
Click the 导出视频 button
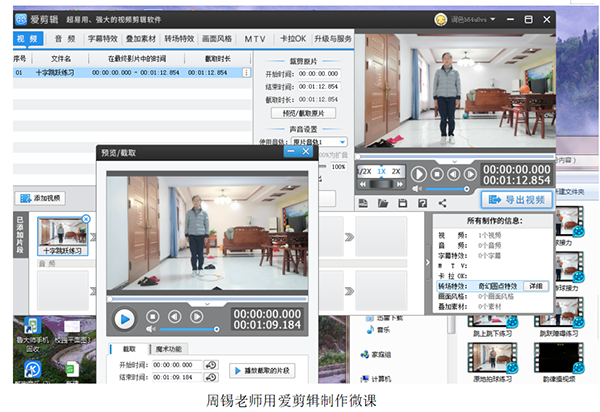click(517, 200)
